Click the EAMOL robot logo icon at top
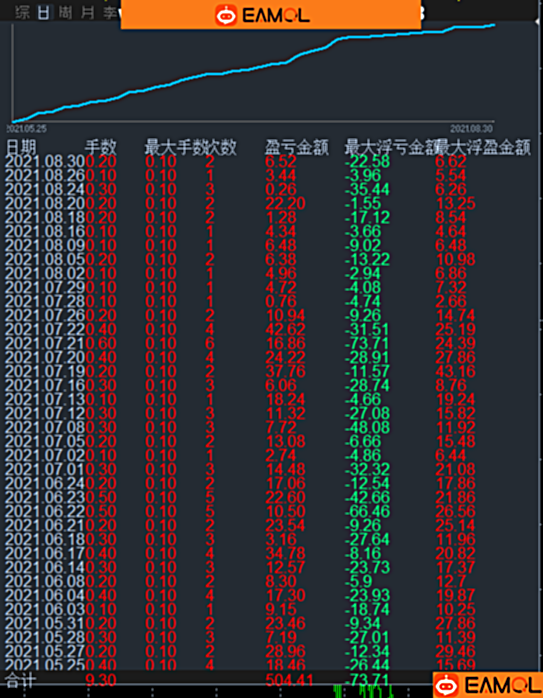The height and width of the screenshot is (698, 543). [226, 16]
